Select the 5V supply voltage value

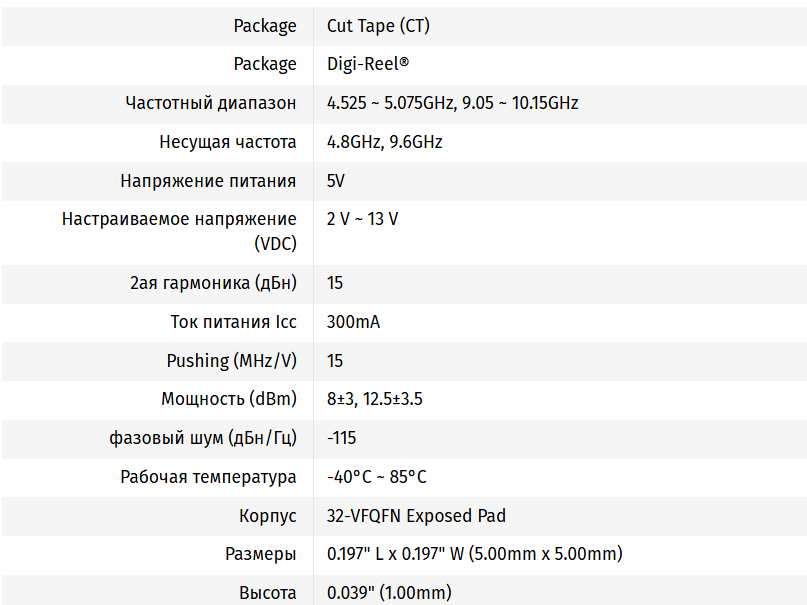click(336, 181)
